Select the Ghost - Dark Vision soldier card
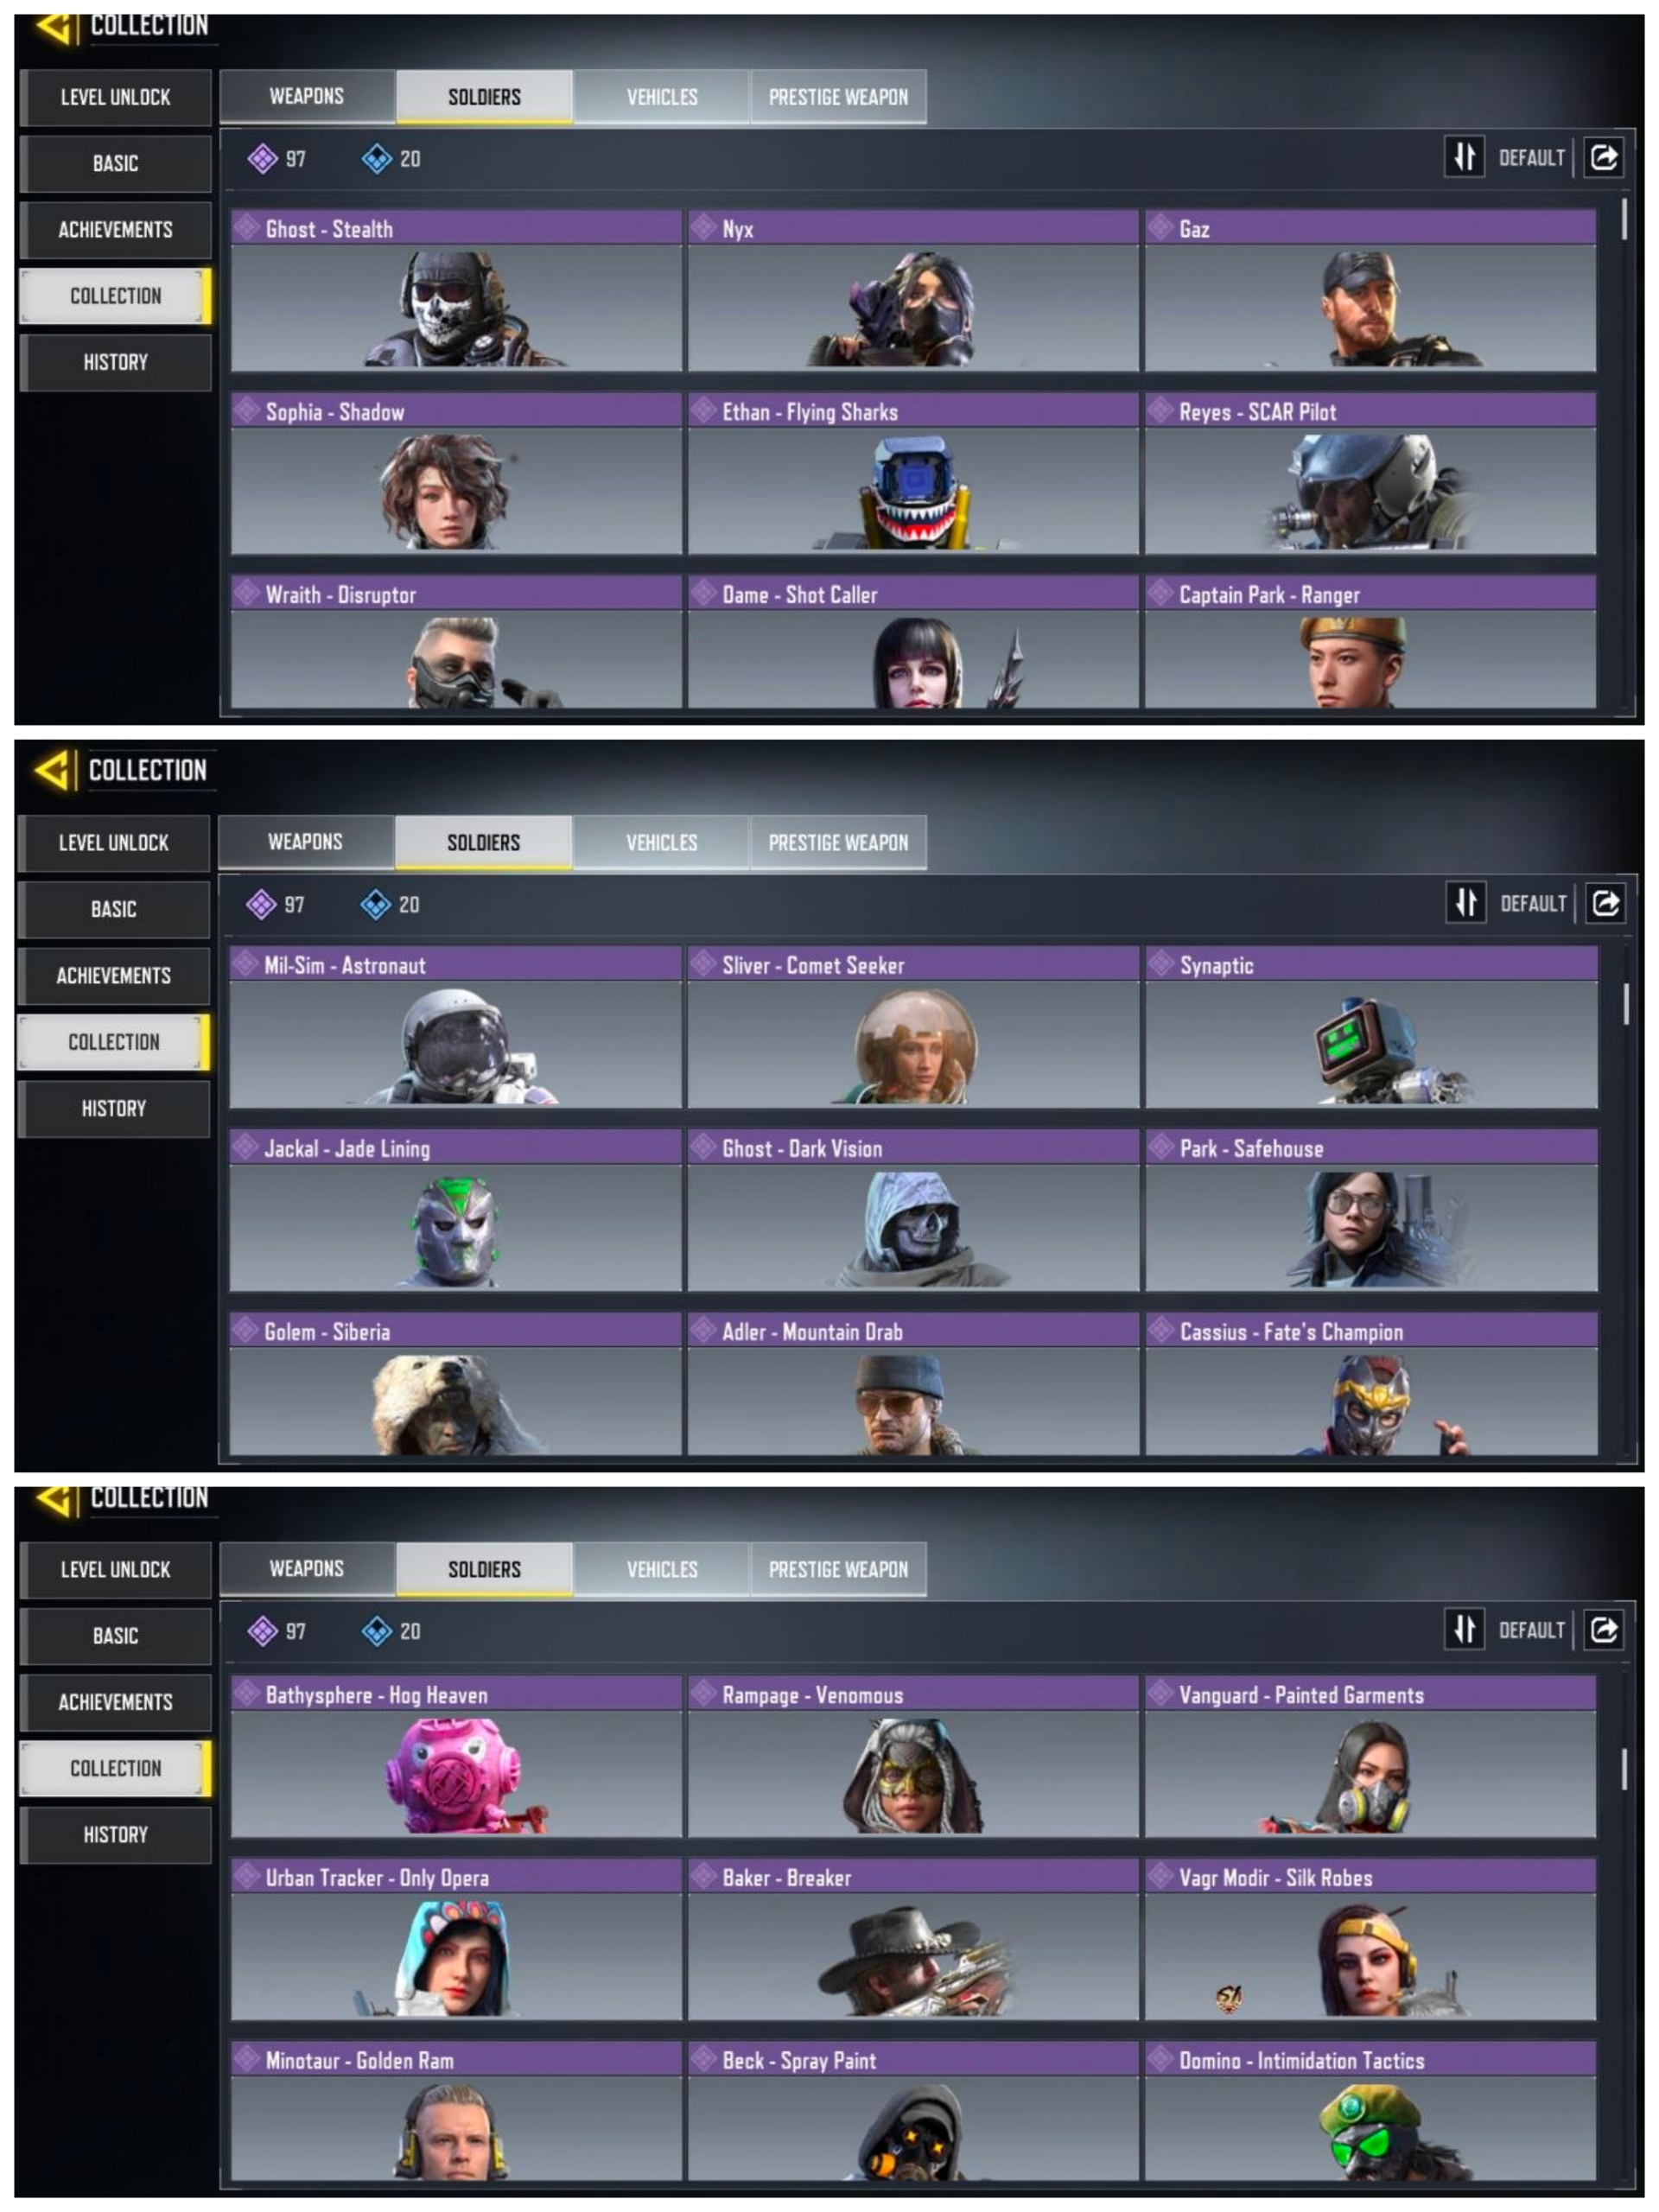 click(913, 1210)
